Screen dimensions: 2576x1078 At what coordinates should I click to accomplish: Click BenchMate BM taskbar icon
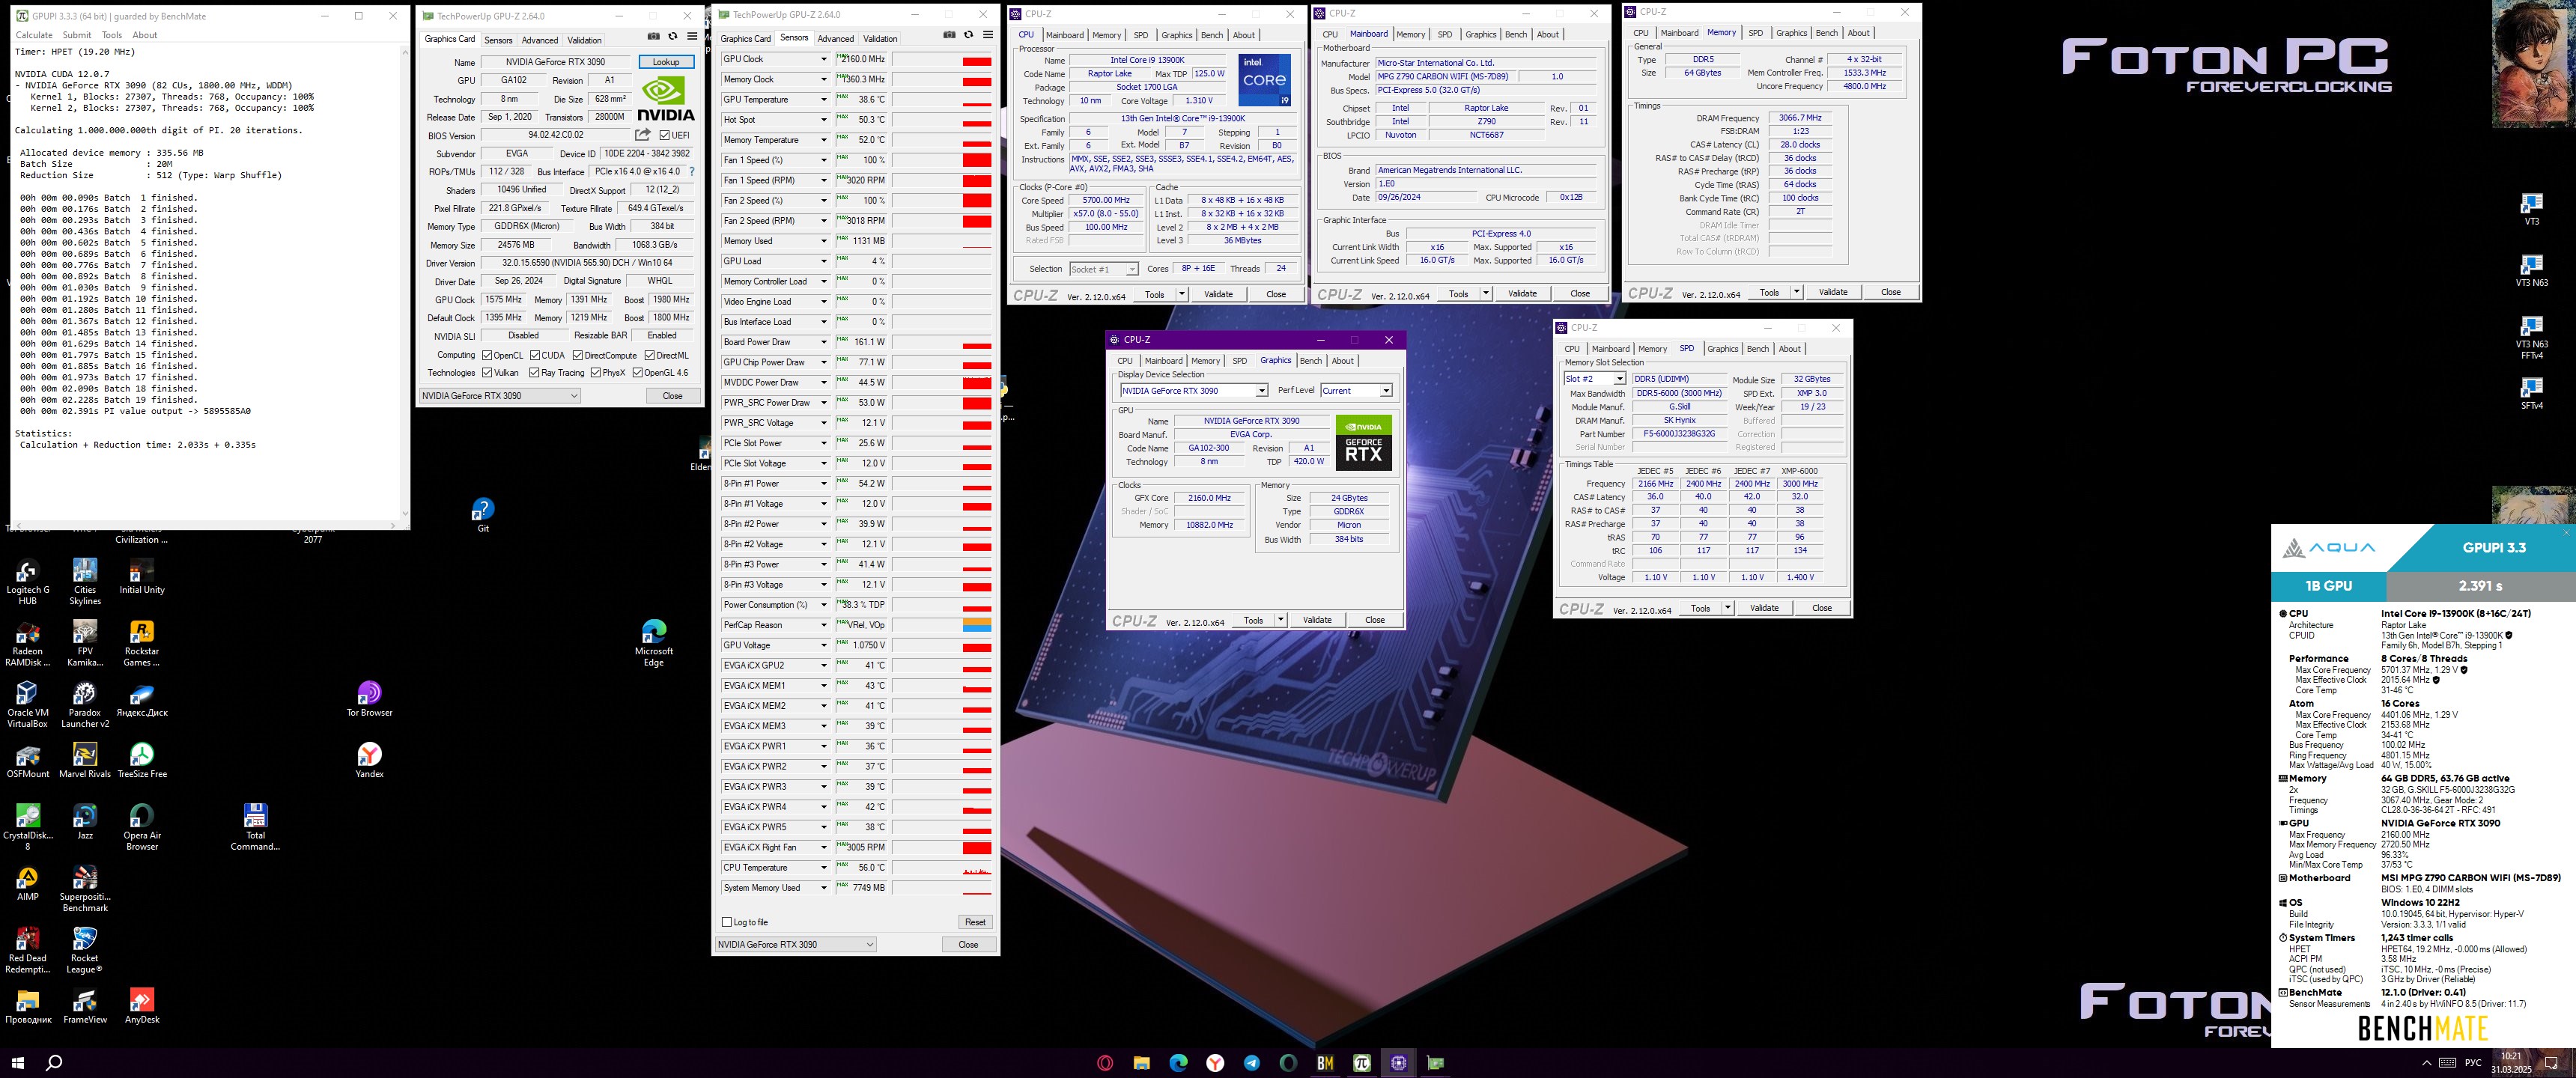click(x=1325, y=1063)
